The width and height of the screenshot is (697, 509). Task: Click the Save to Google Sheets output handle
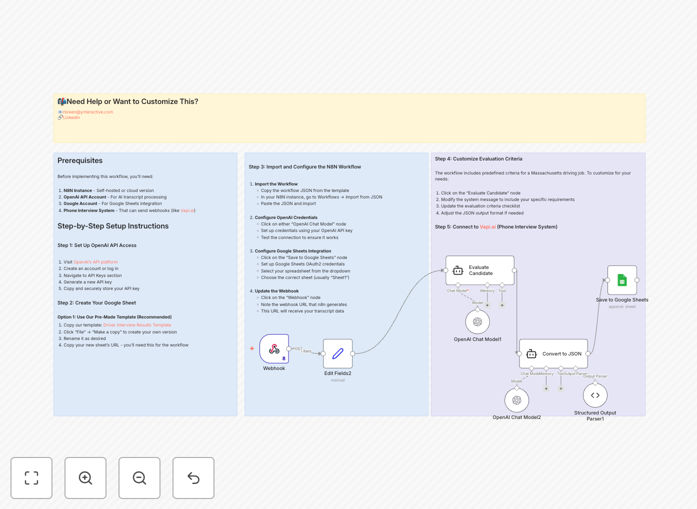[x=637, y=280]
